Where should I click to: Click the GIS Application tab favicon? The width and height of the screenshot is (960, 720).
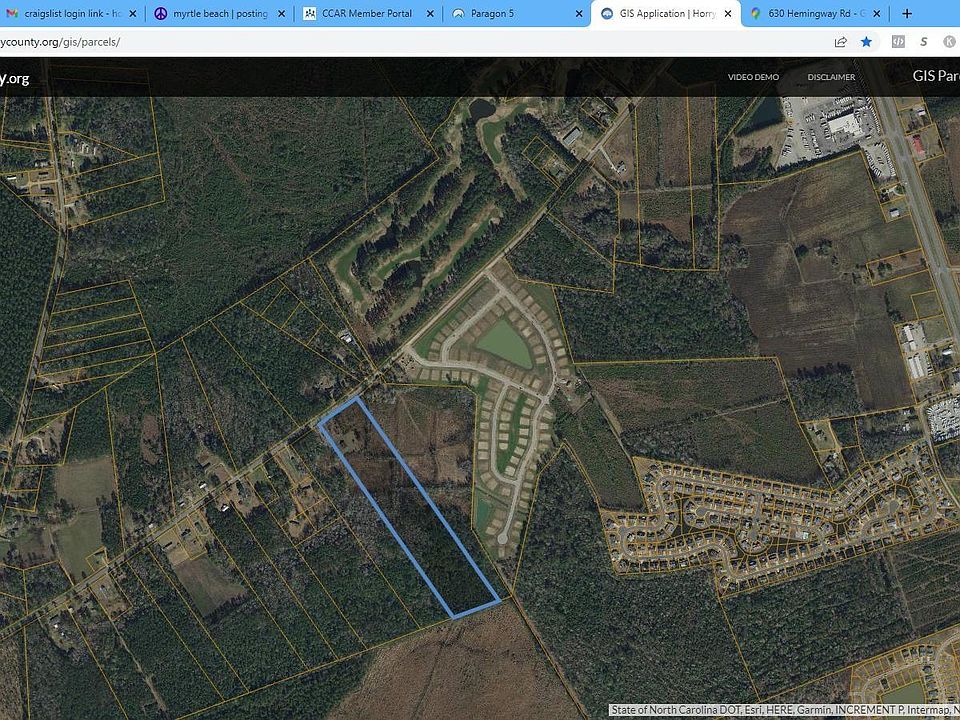tap(607, 13)
